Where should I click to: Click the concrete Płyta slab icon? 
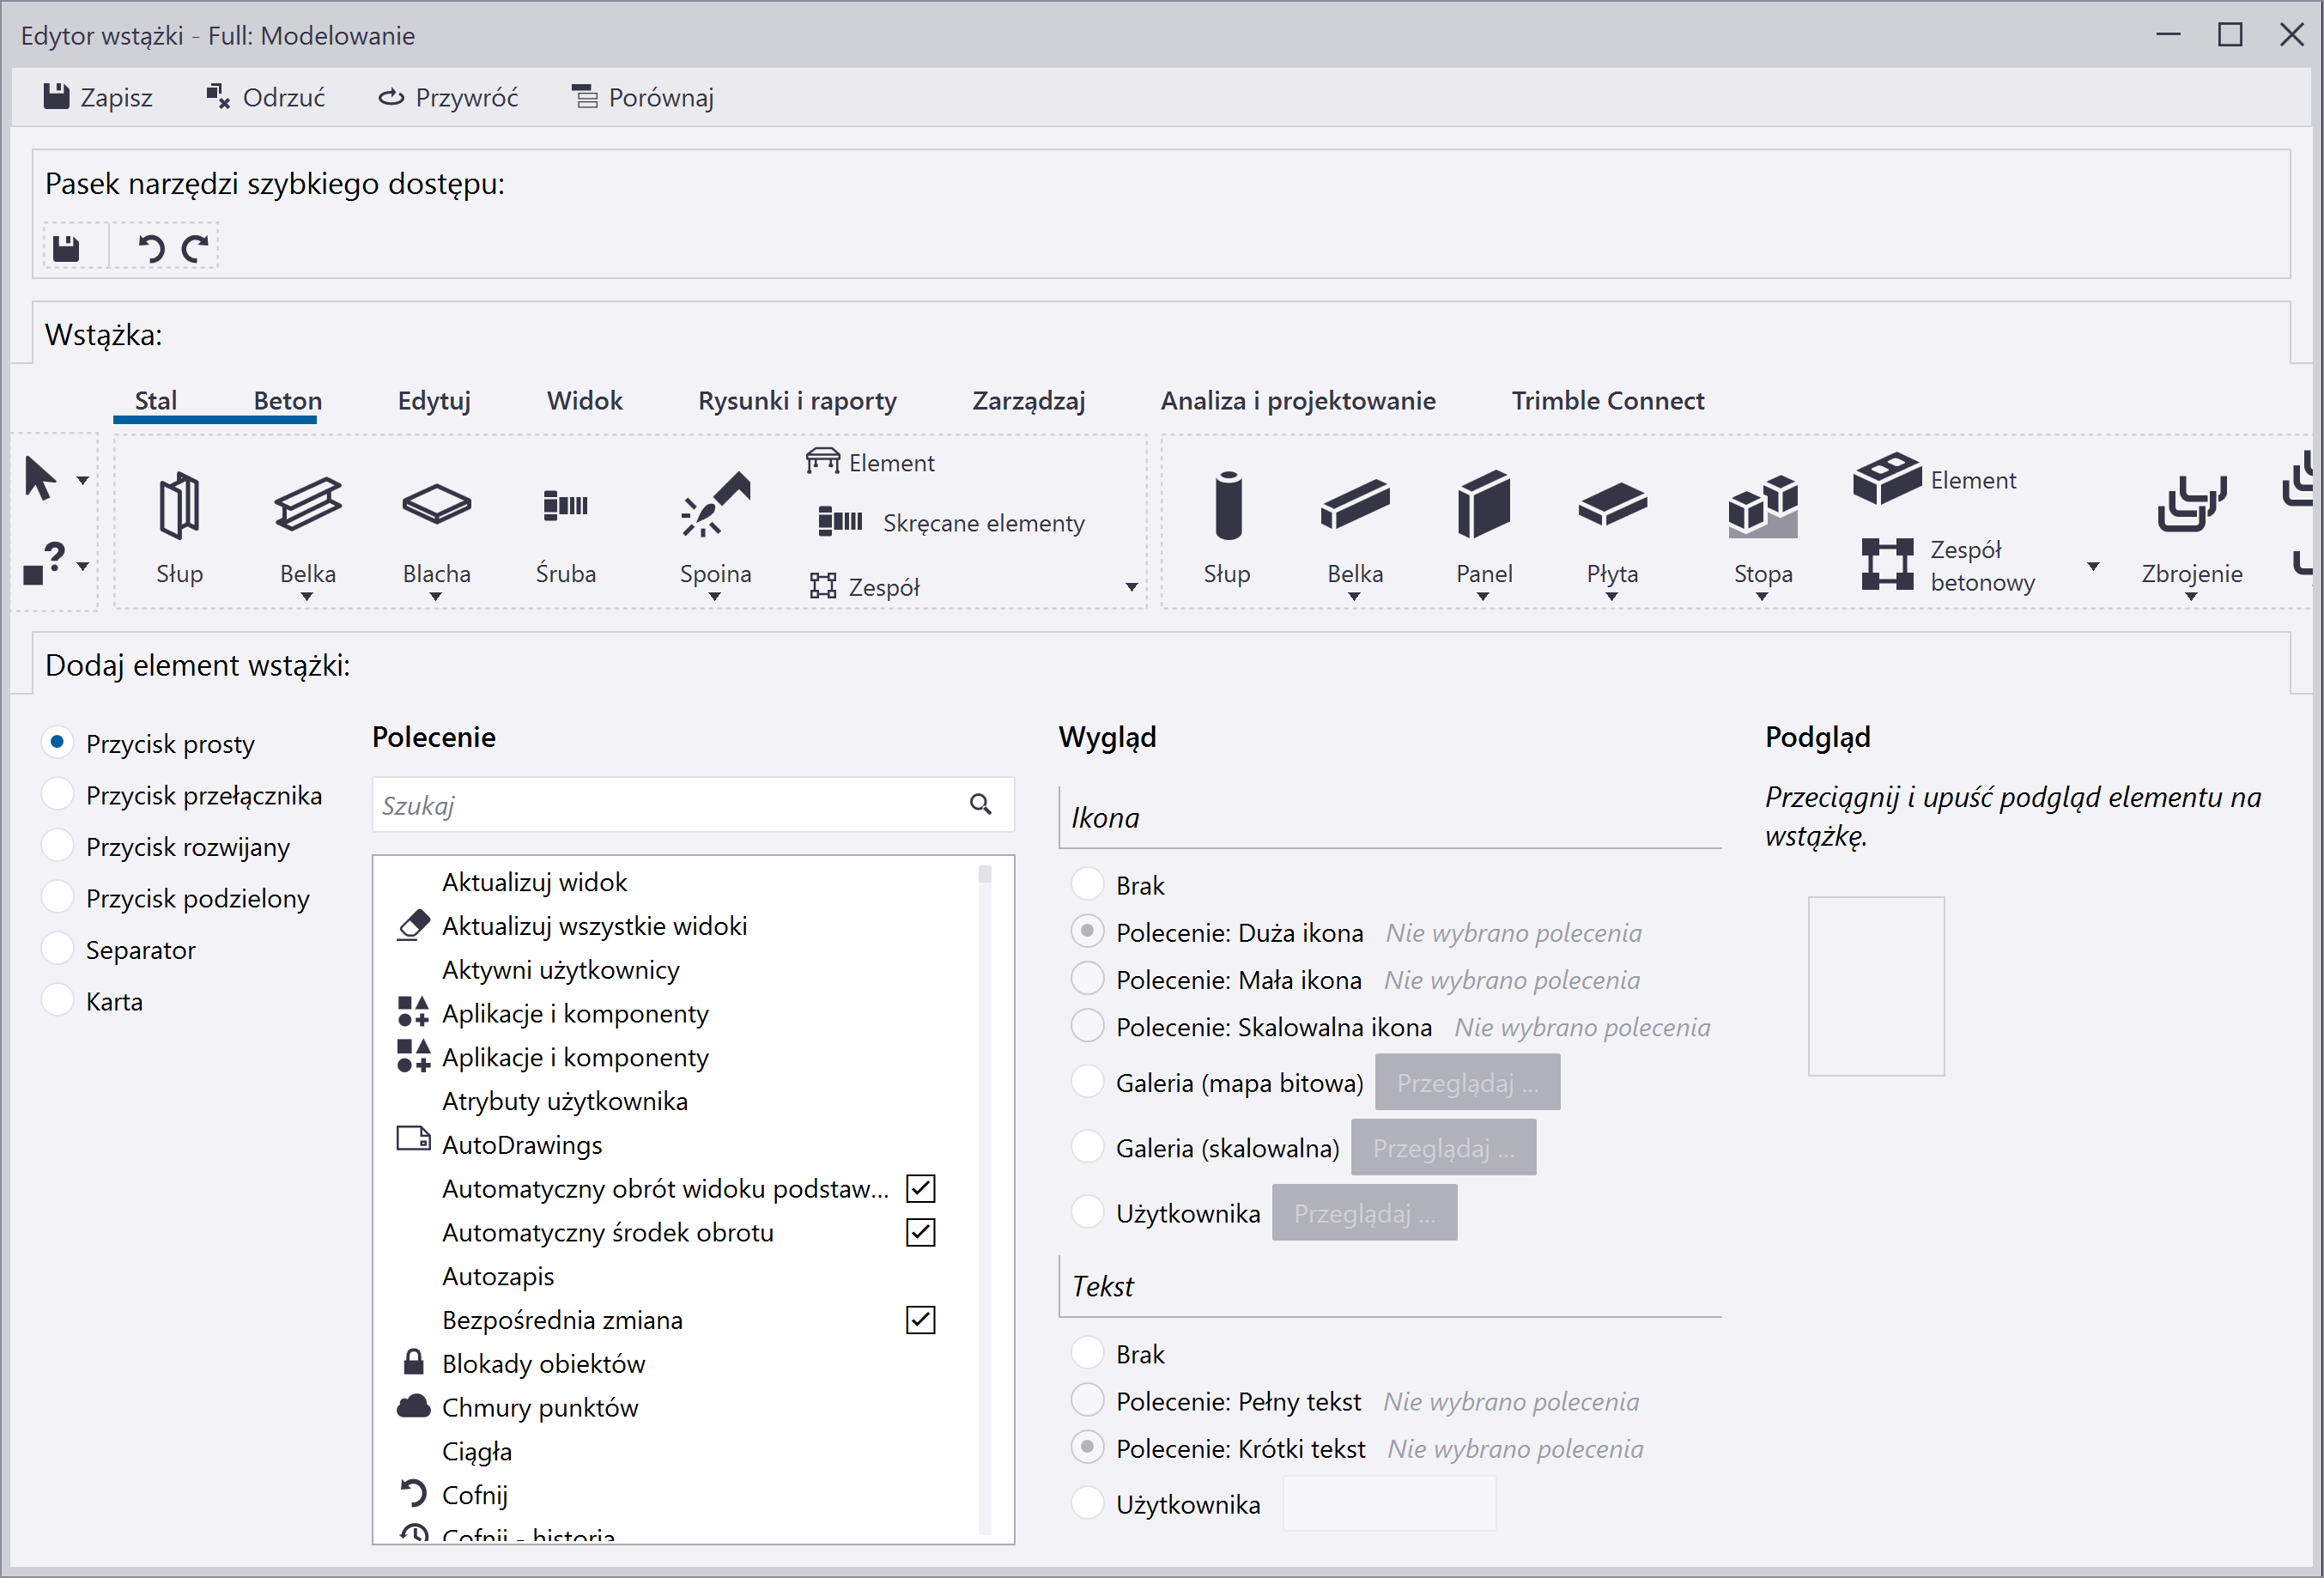[x=1612, y=506]
